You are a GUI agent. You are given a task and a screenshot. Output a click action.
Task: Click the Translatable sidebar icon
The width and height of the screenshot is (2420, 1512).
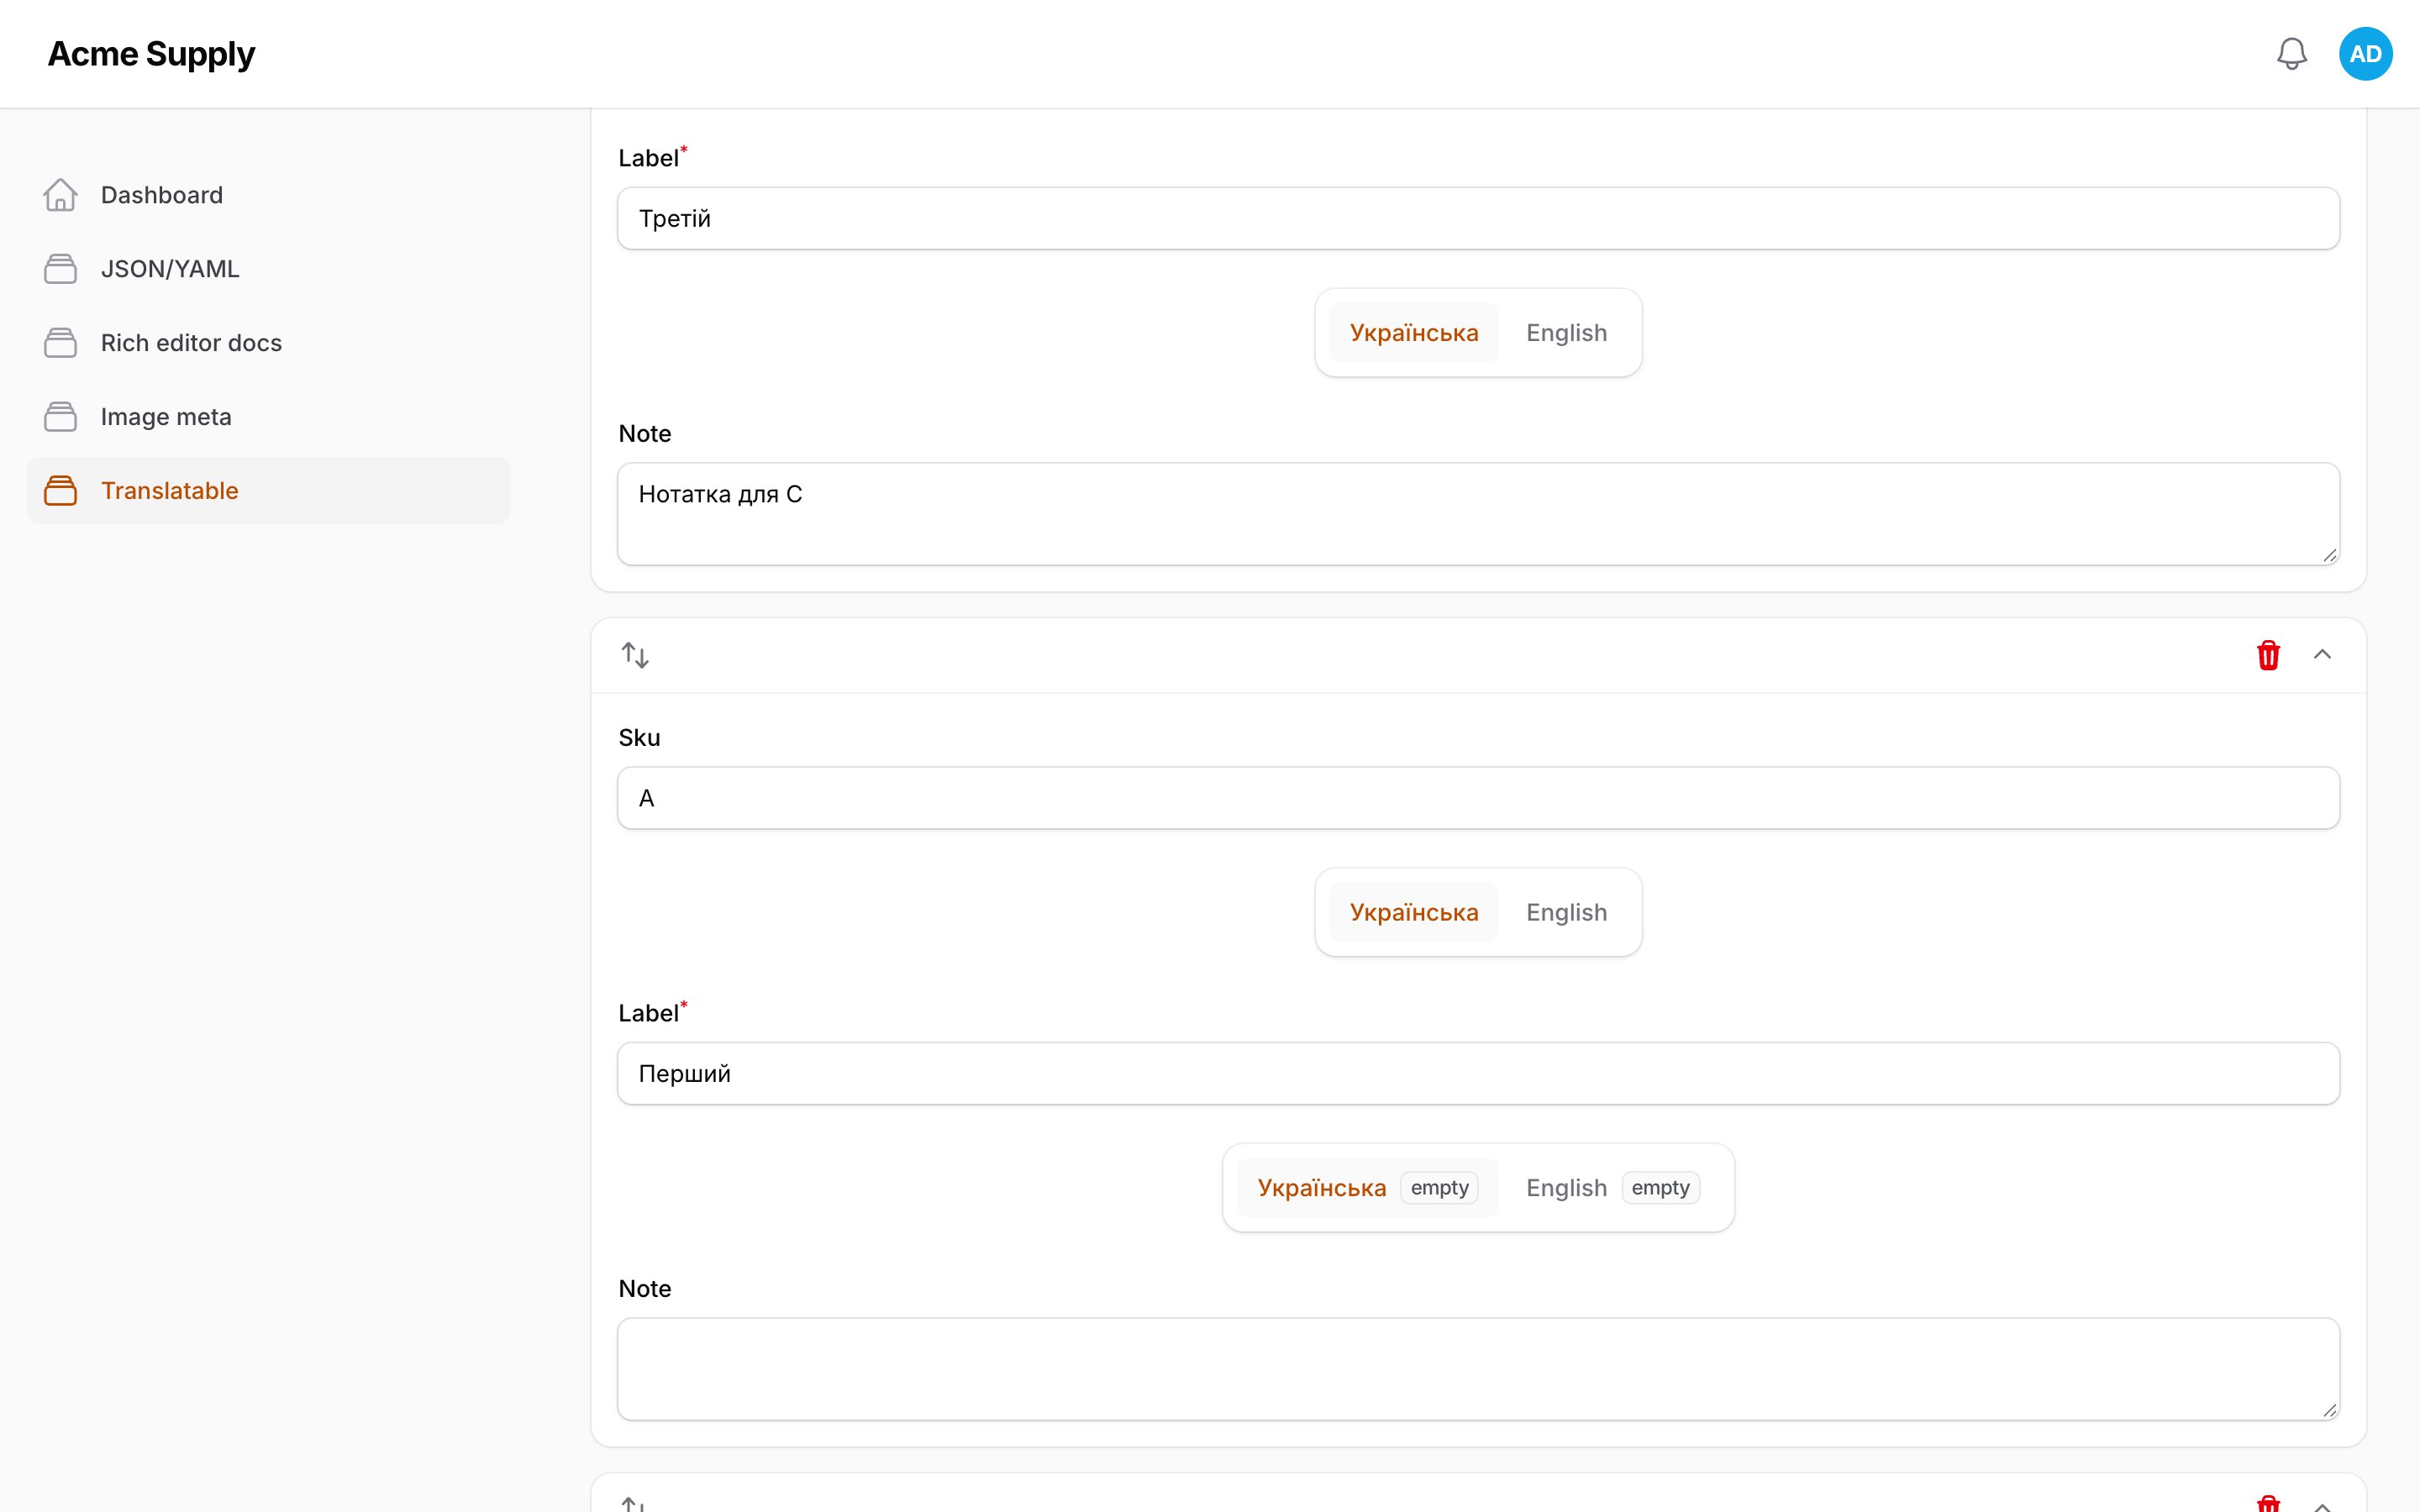click(x=60, y=491)
